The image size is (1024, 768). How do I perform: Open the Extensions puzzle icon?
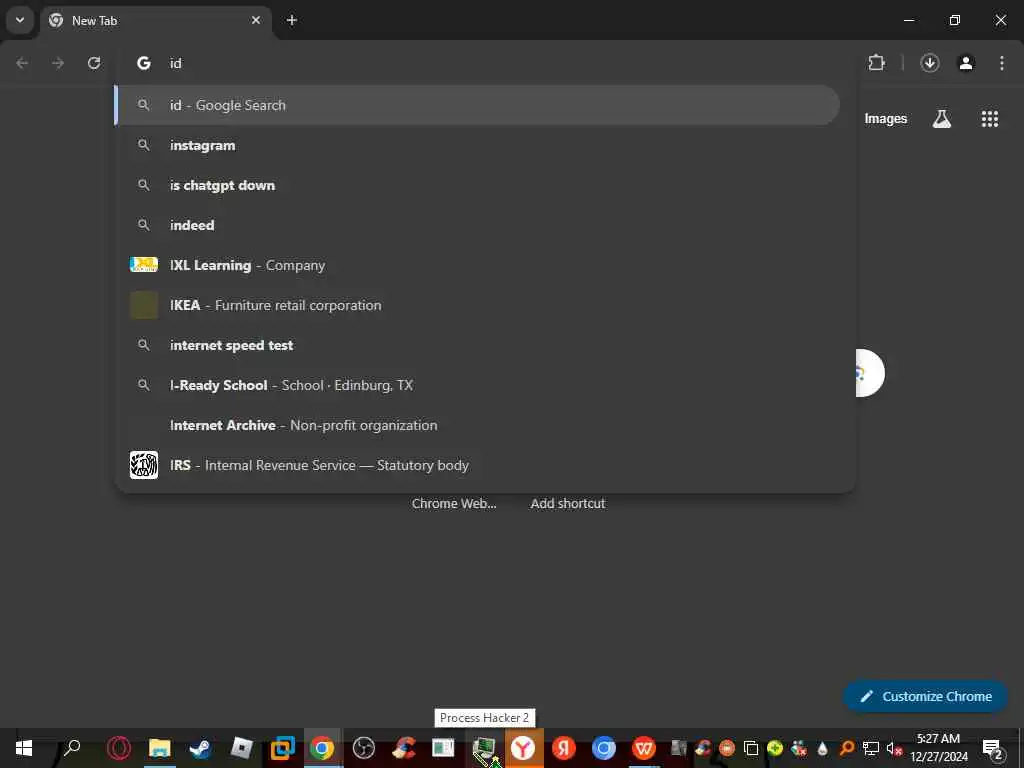876,63
